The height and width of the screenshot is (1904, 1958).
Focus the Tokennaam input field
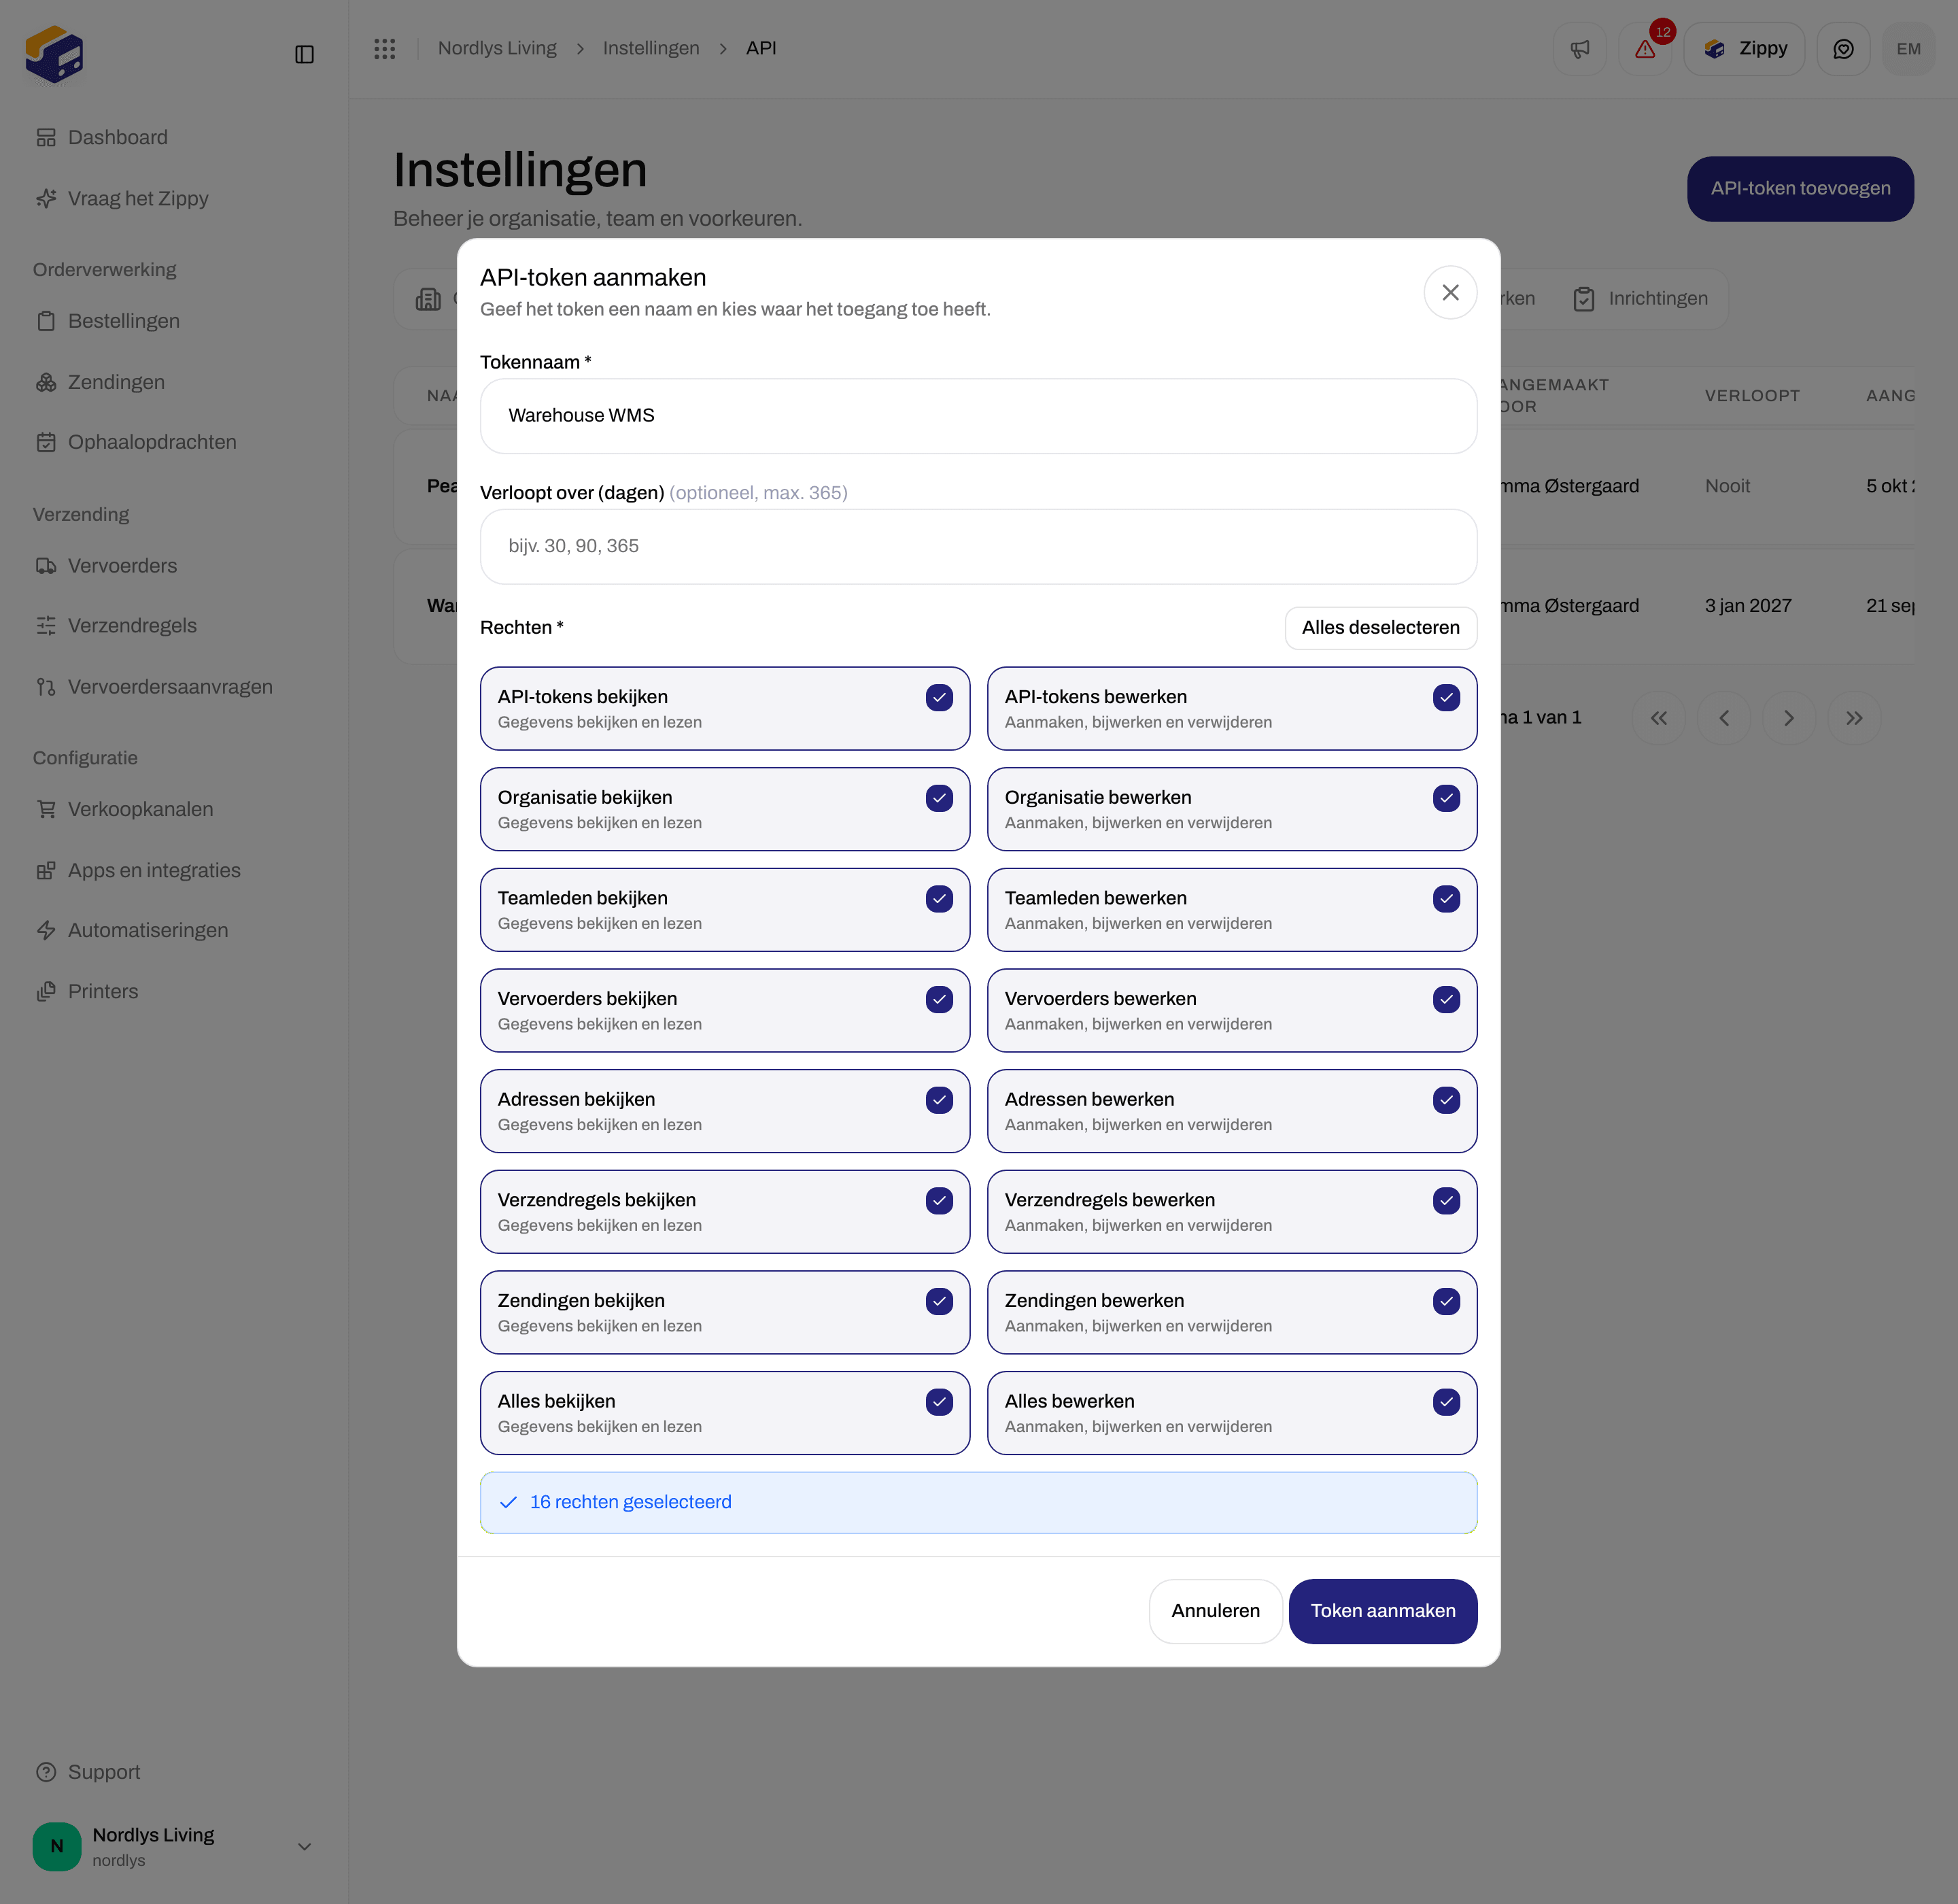click(x=978, y=416)
